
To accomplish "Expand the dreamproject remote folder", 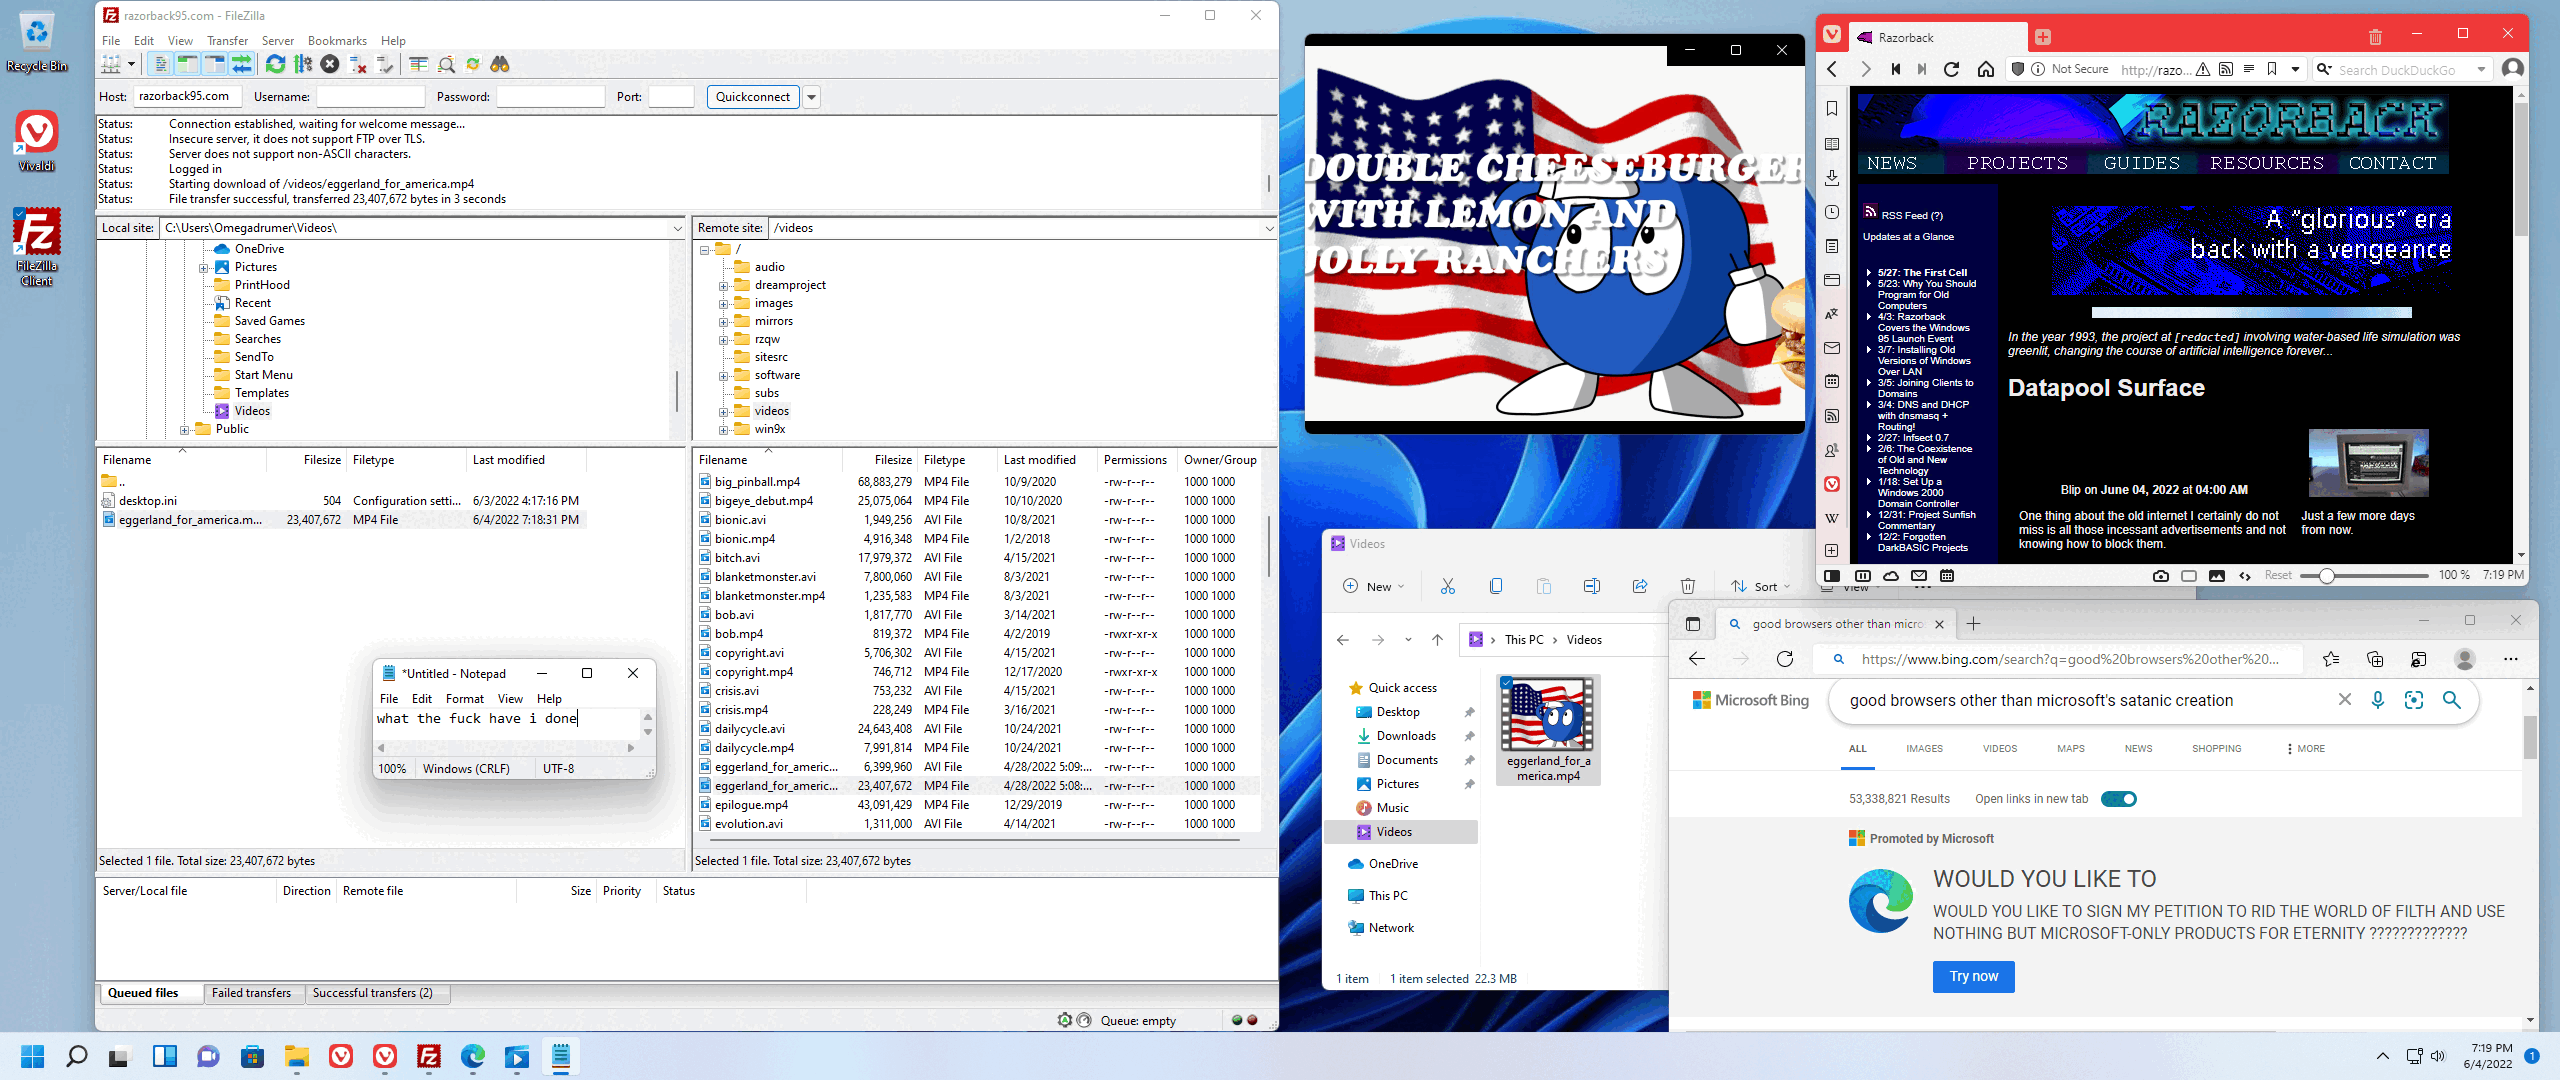I will tap(723, 286).
